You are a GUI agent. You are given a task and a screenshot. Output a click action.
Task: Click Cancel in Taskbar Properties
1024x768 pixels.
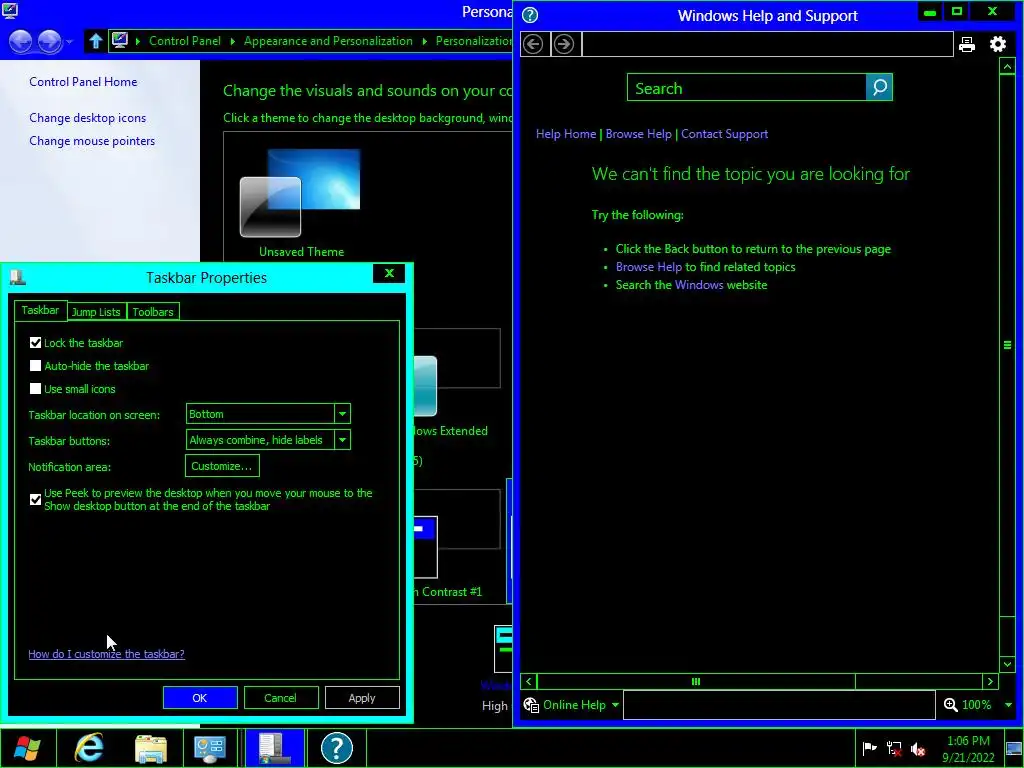point(281,697)
